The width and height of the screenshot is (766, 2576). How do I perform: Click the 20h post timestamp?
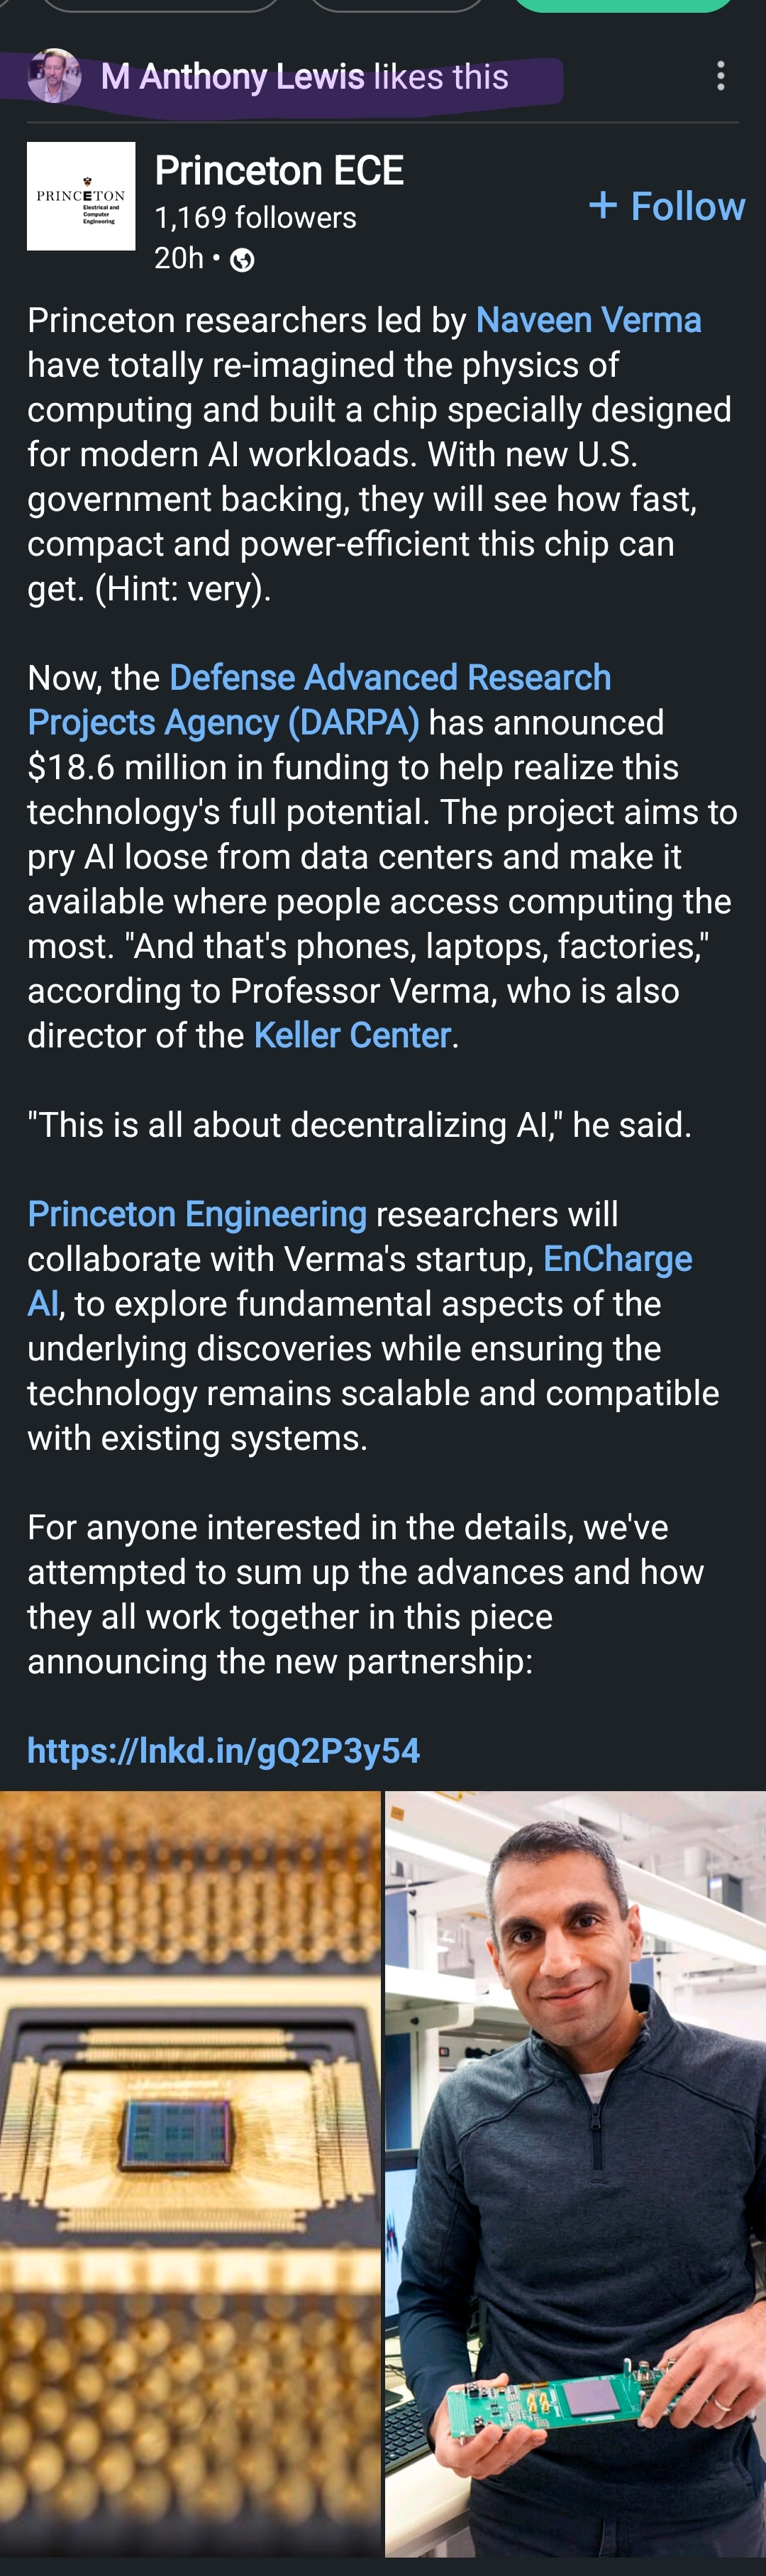[179, 259]
